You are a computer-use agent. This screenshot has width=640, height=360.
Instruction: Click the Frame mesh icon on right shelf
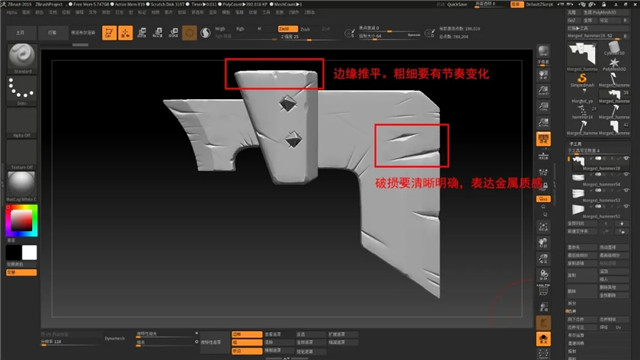pos(543,227)
